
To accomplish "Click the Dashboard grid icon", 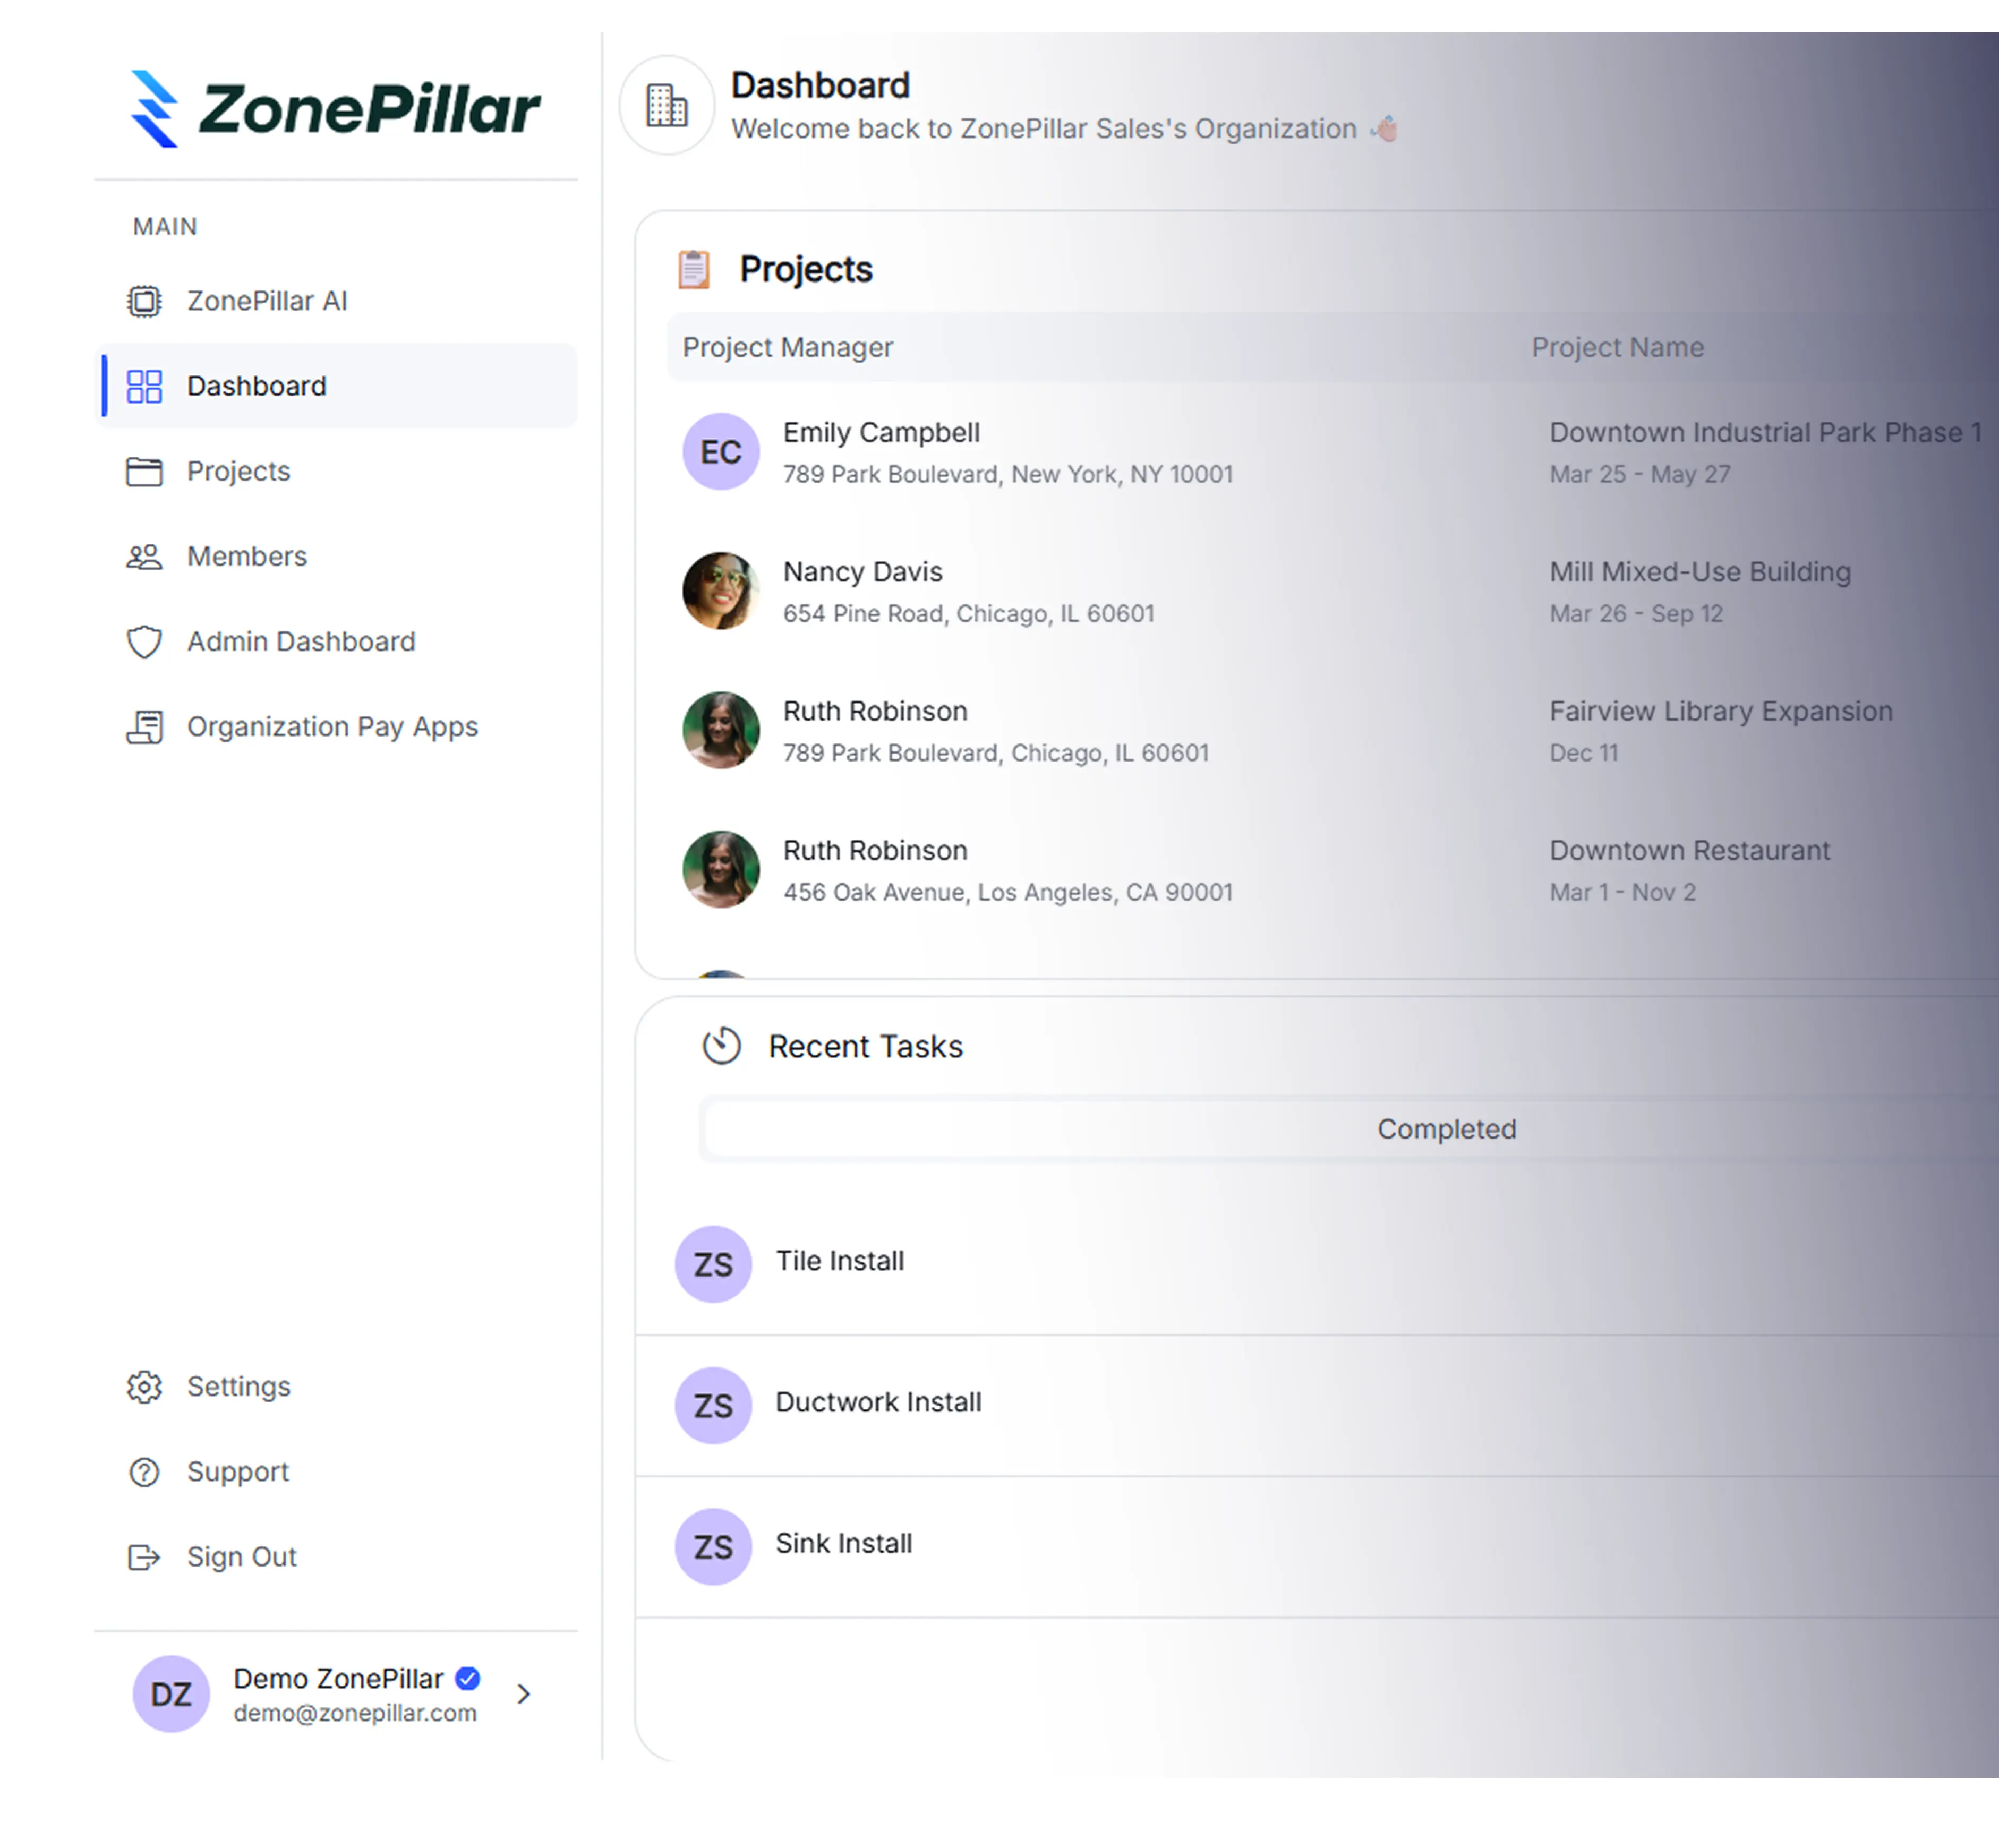I will pos(145,386).
